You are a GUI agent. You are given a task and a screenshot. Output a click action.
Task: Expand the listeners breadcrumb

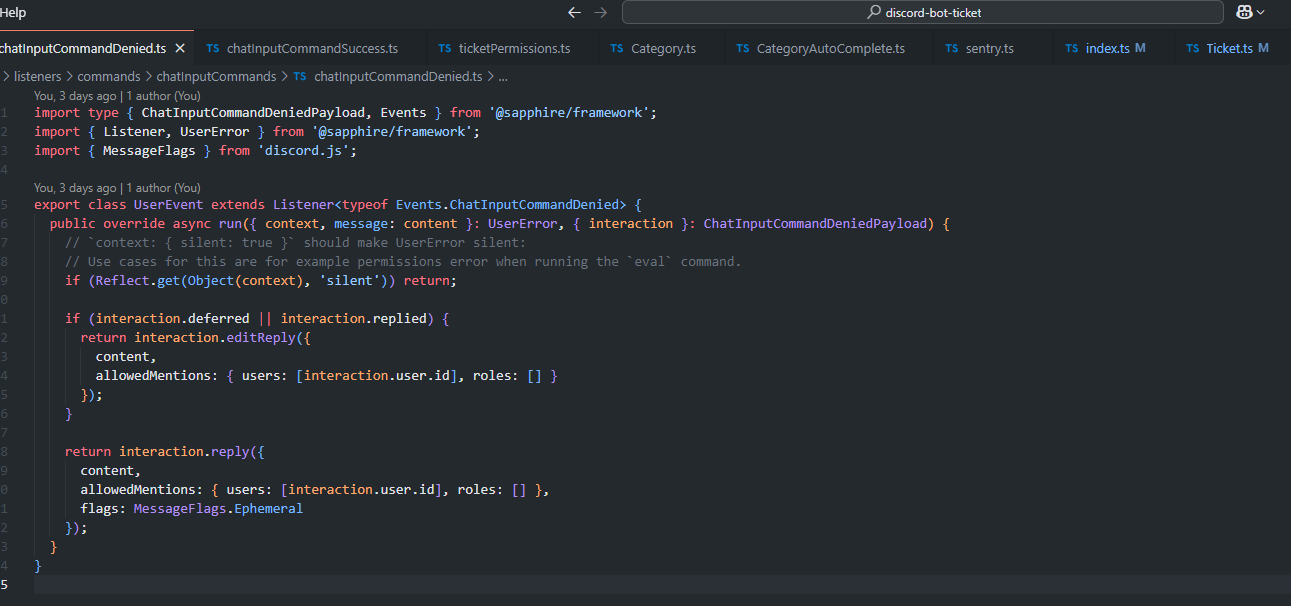[37, 76]
